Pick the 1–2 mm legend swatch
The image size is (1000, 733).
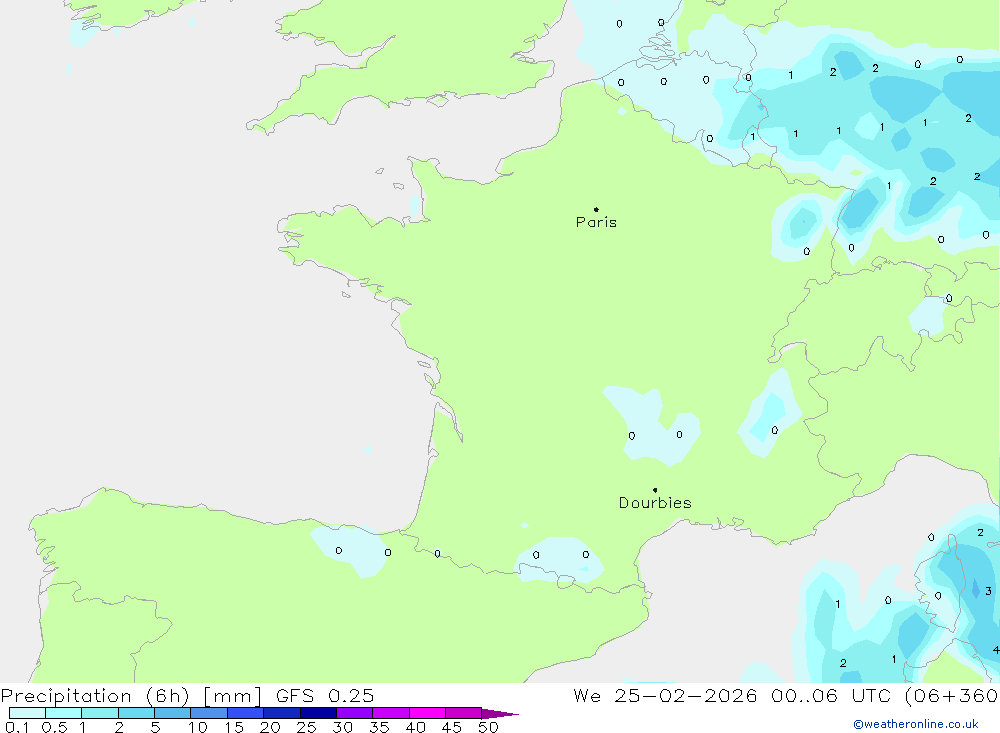tap(100, 713)
